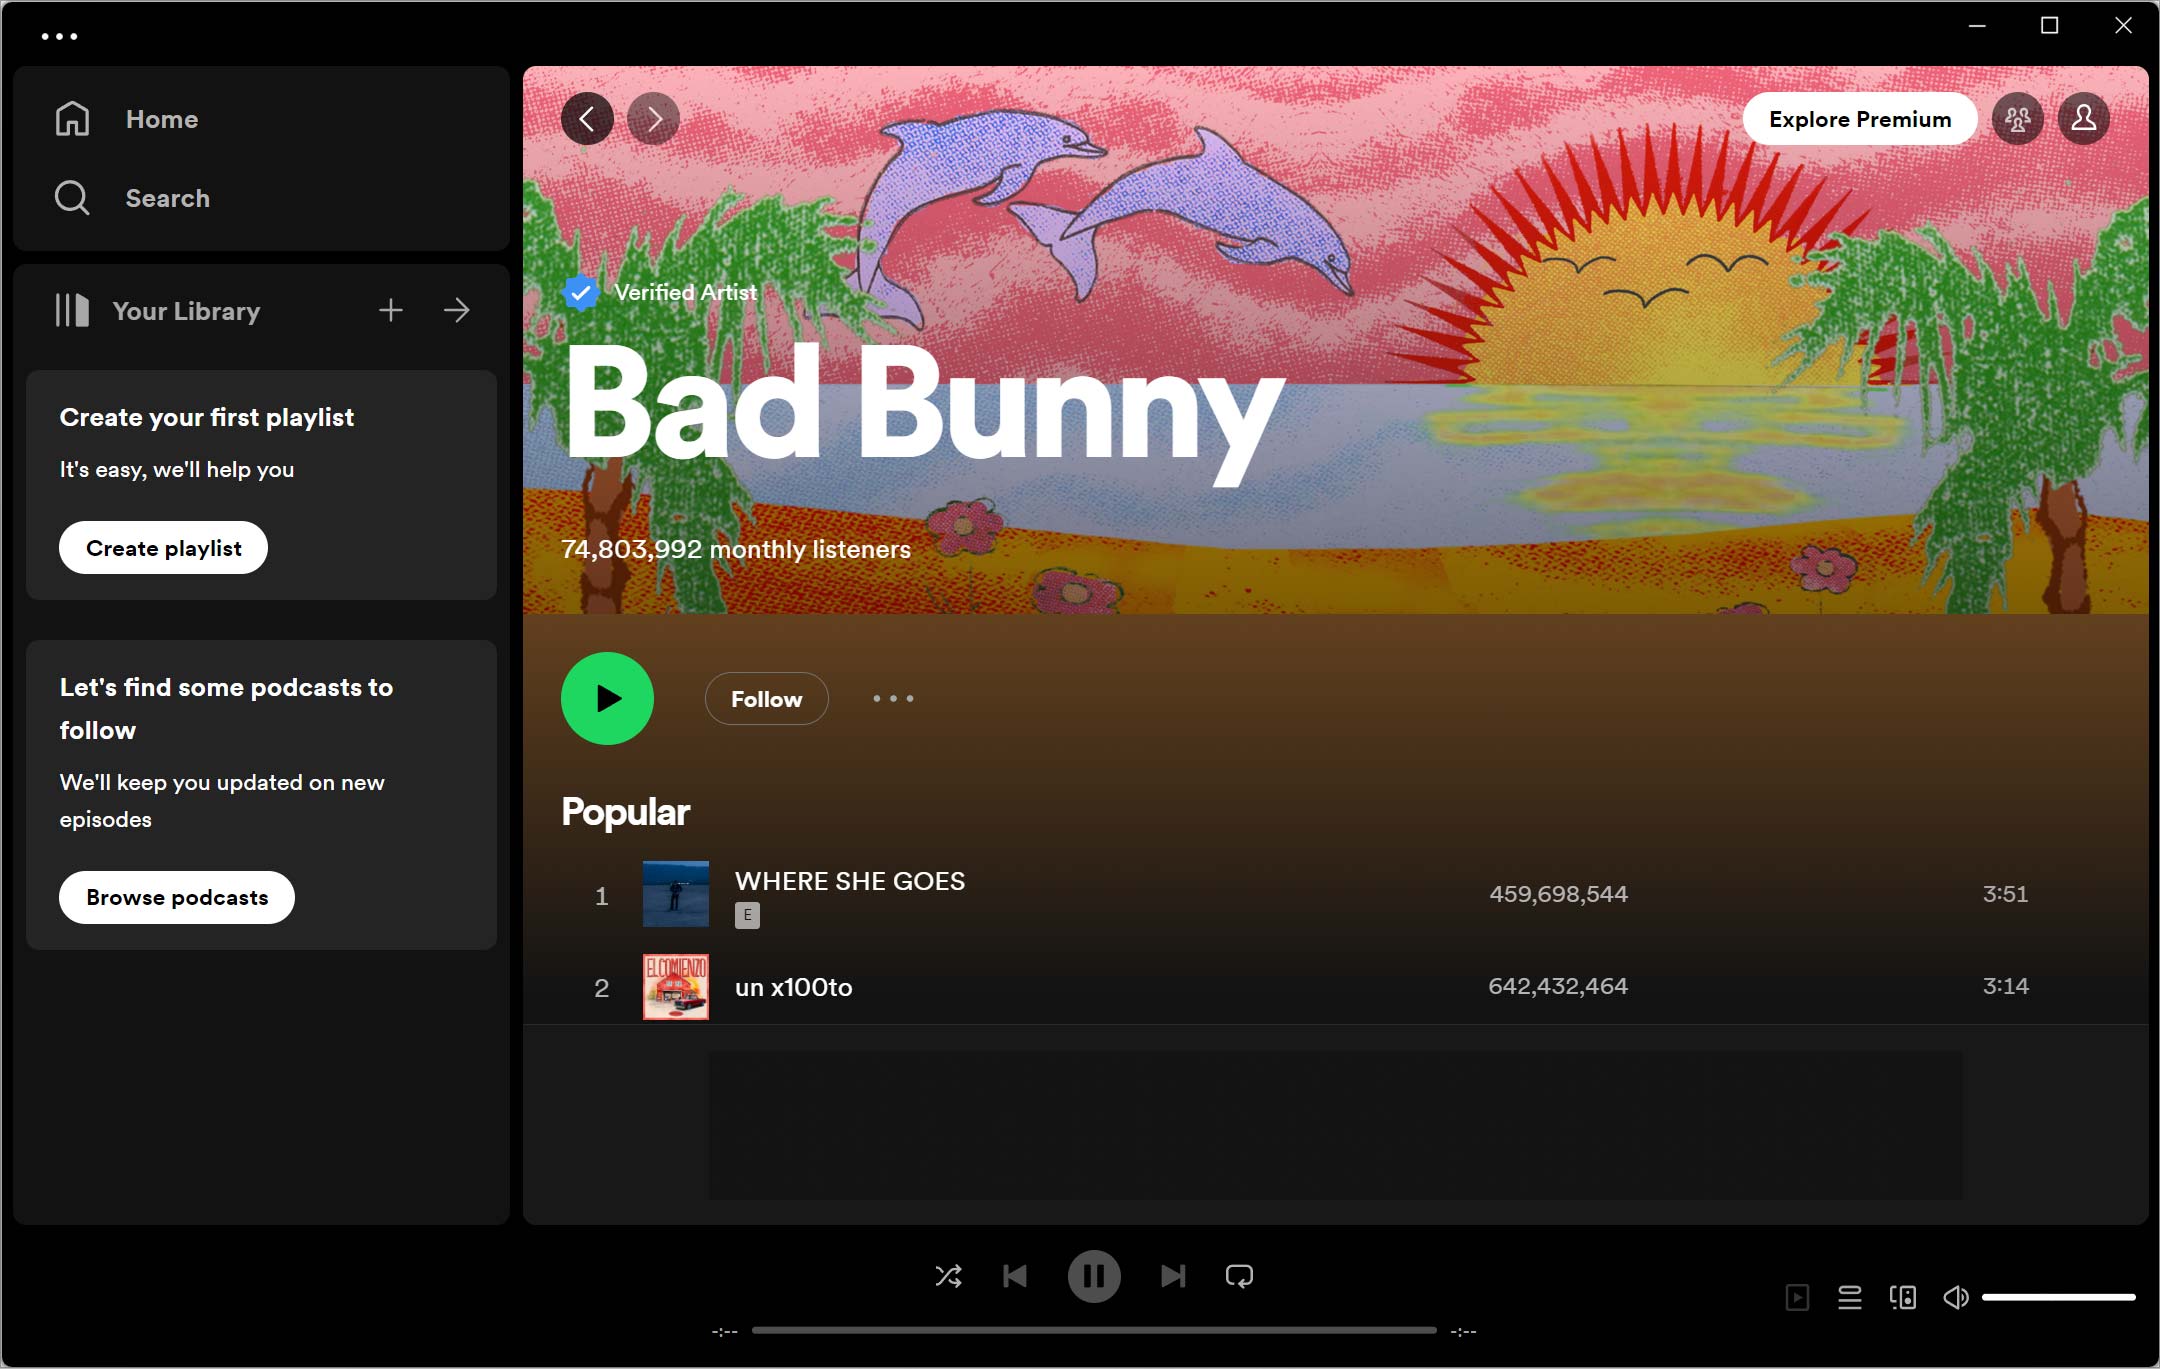
Task: Adjust the volume slider
Action: point(2059,1297)
